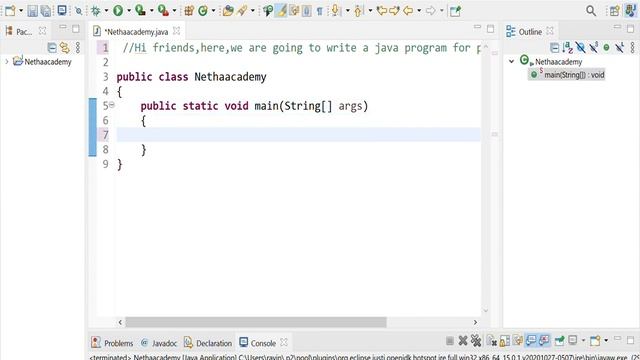This screenshot has width=640, height=360.
Task: Collapse all in Outline view
Action: pyautogui.click(x=554, y=48)
